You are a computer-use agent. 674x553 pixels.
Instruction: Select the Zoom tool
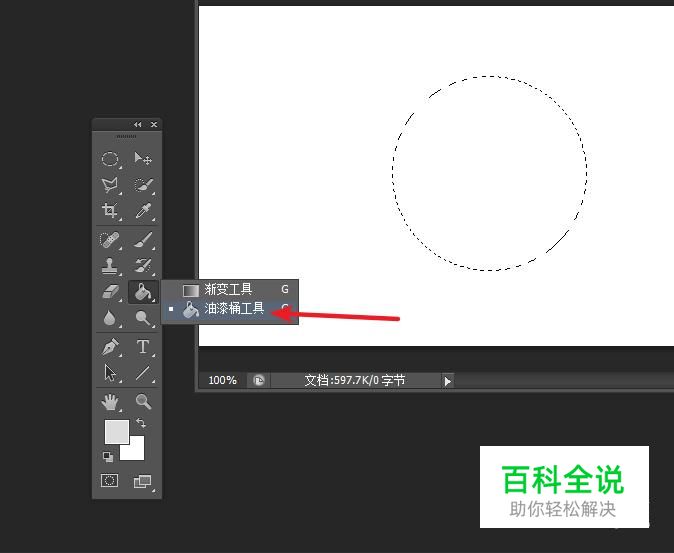(x=143, y=402)
